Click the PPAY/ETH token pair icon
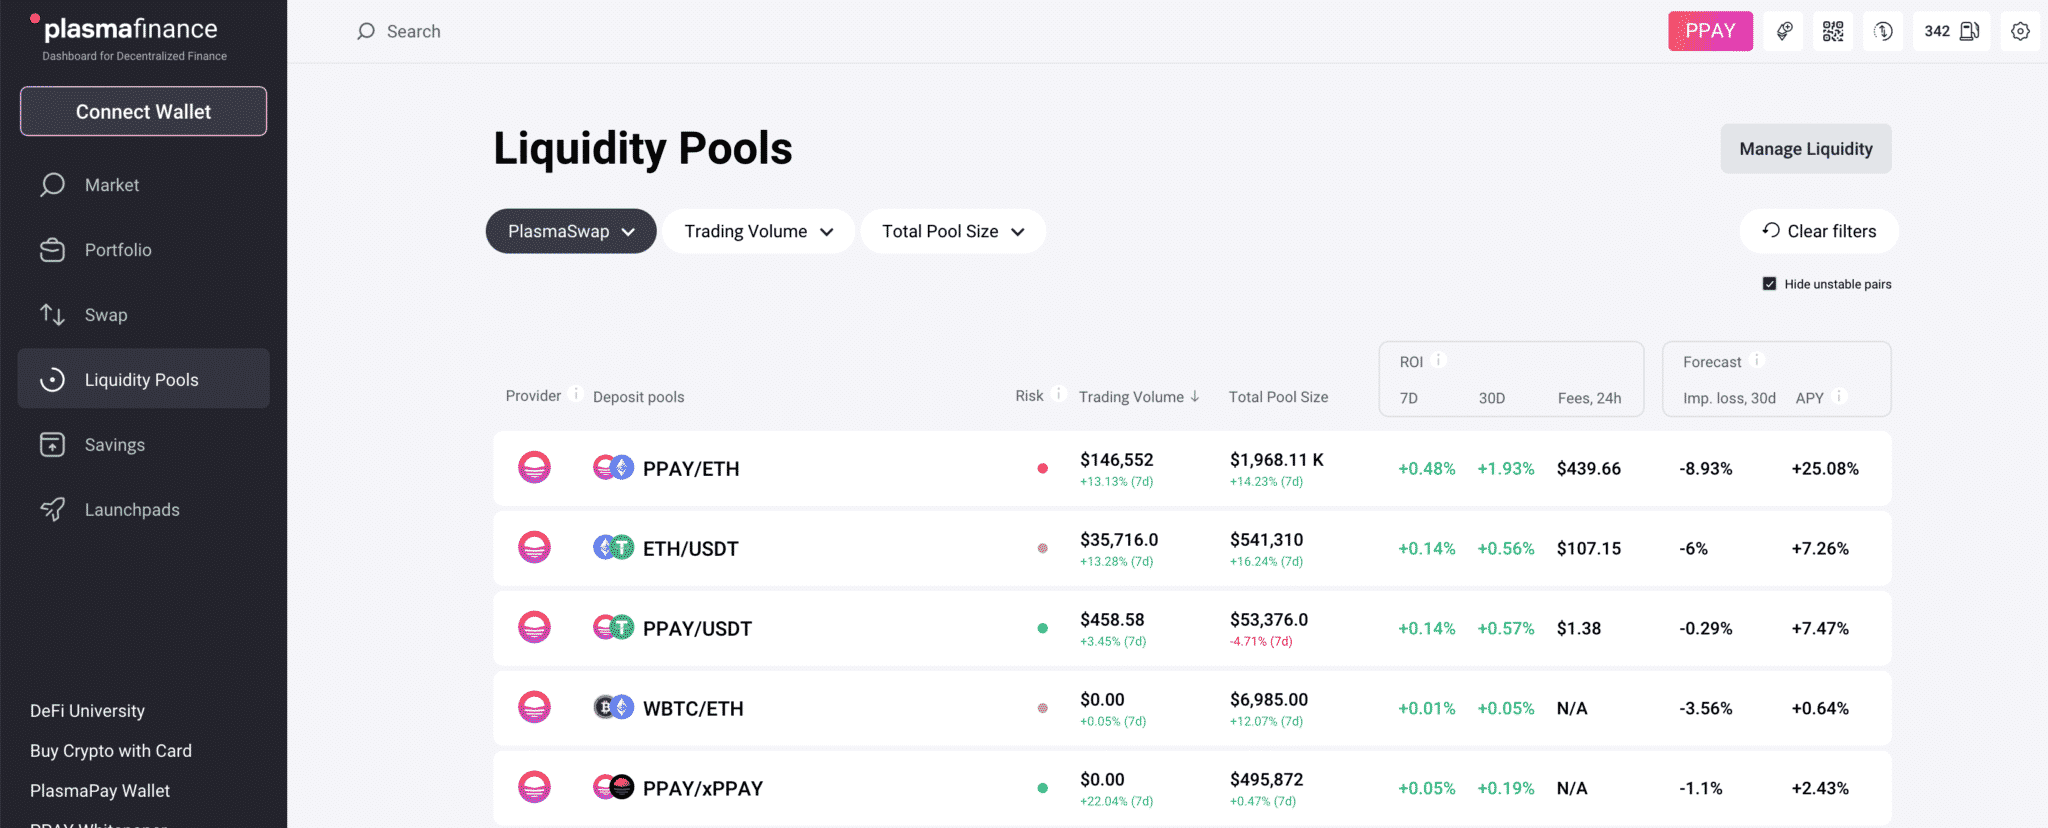Screen dimensions: 2048x828 (613, 467)
